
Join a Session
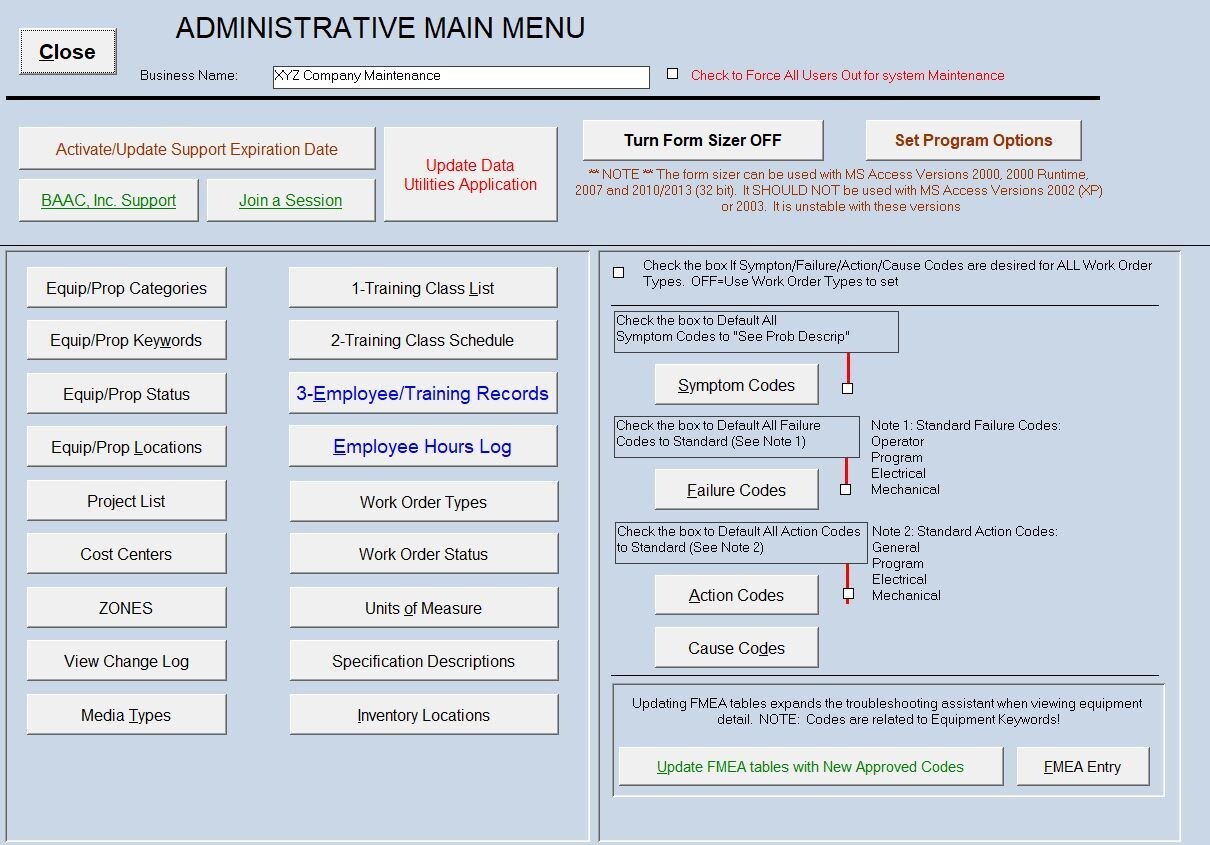[290, 200]
